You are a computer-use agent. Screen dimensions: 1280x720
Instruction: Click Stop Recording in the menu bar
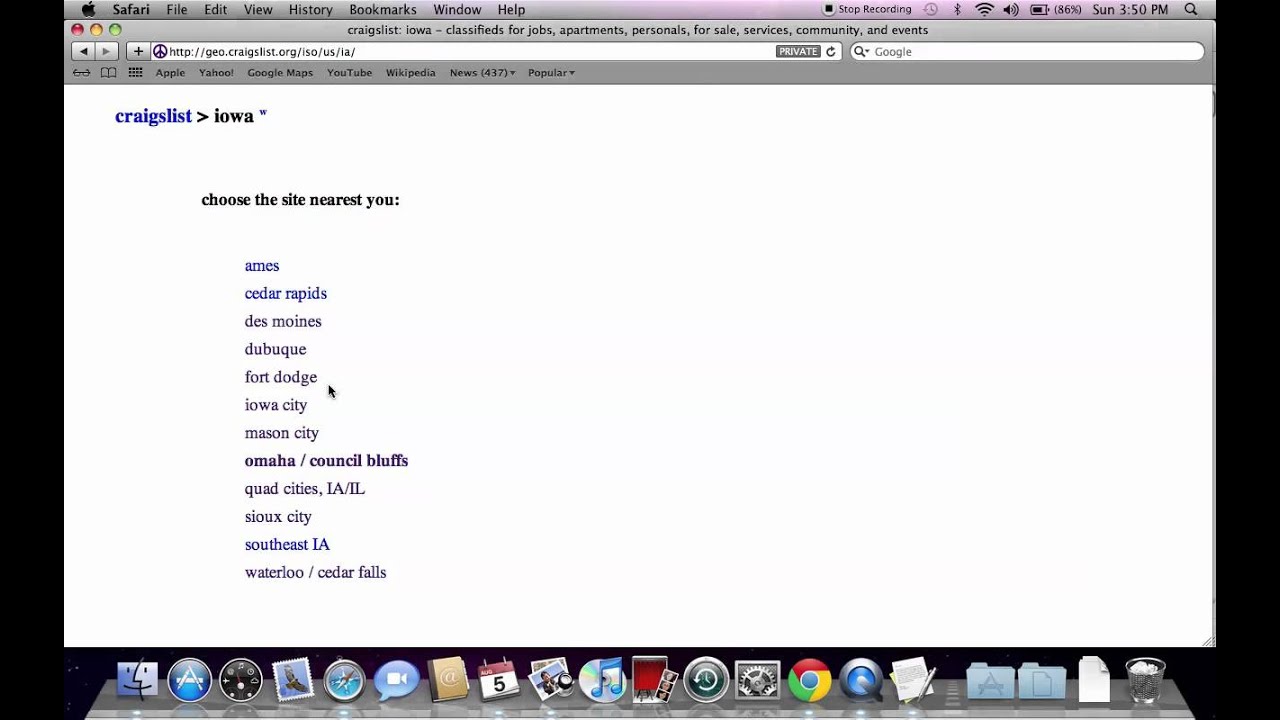click(867, 10)
